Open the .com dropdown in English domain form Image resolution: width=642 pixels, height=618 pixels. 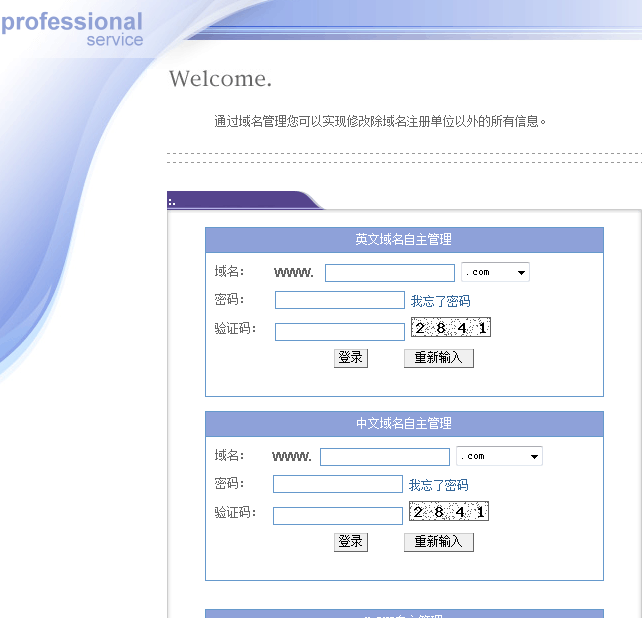pyautogui.click(x=495, y=272)
